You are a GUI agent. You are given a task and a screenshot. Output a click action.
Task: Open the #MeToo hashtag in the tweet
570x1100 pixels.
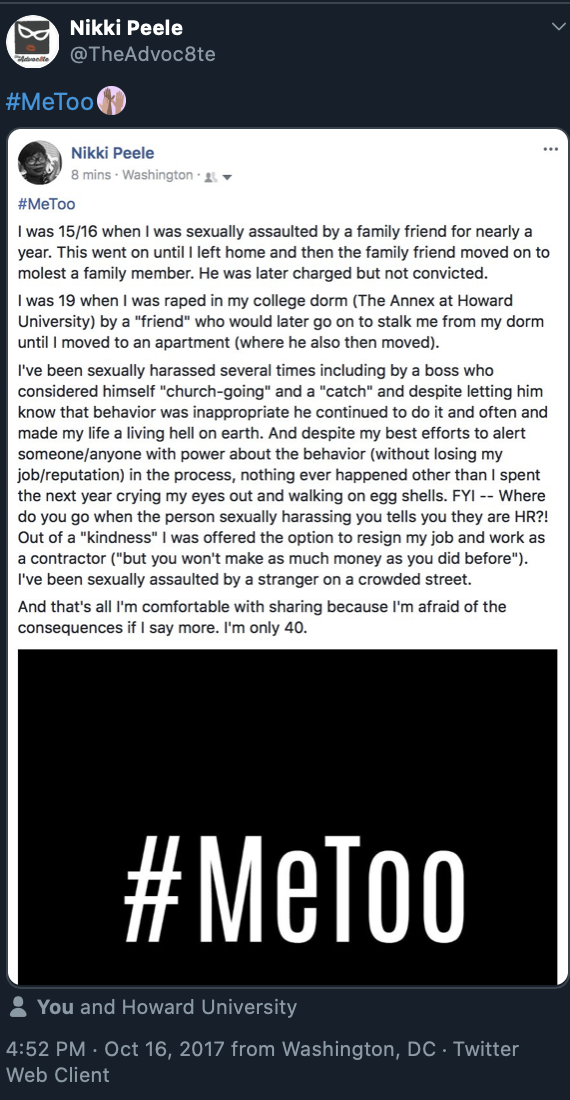[50, 102]
